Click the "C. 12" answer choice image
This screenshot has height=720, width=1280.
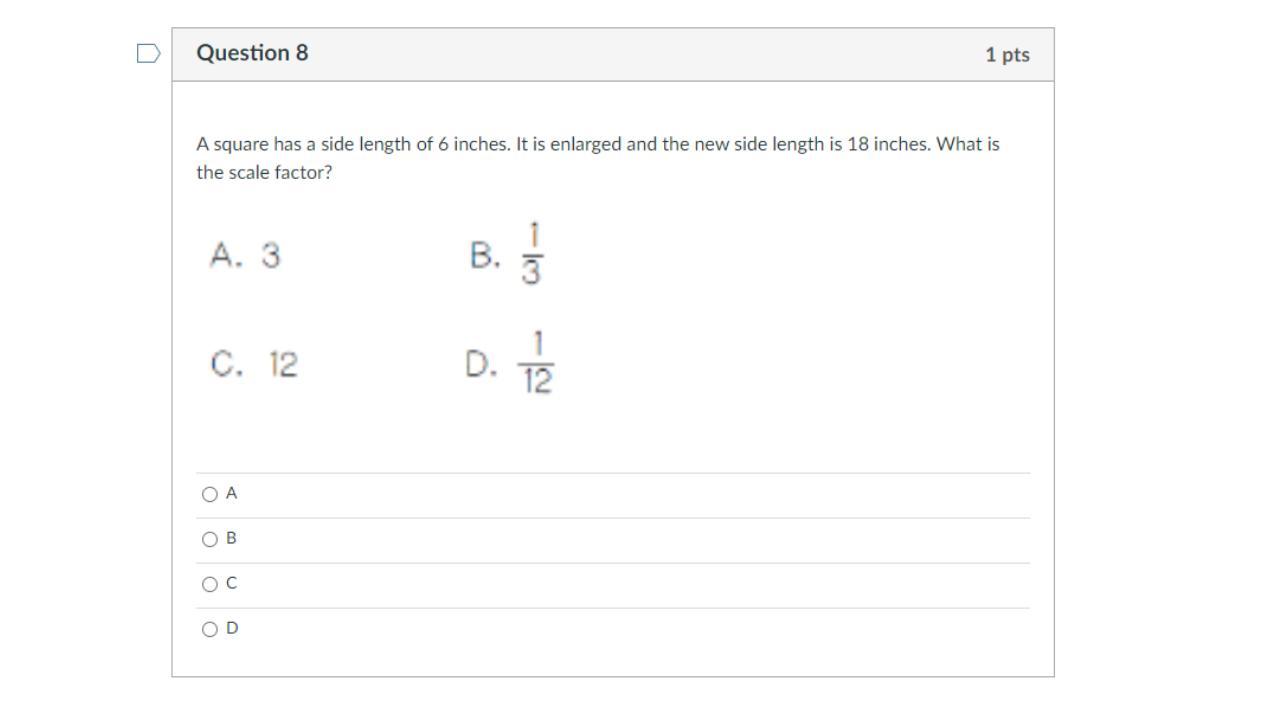[x=254, y=364]
